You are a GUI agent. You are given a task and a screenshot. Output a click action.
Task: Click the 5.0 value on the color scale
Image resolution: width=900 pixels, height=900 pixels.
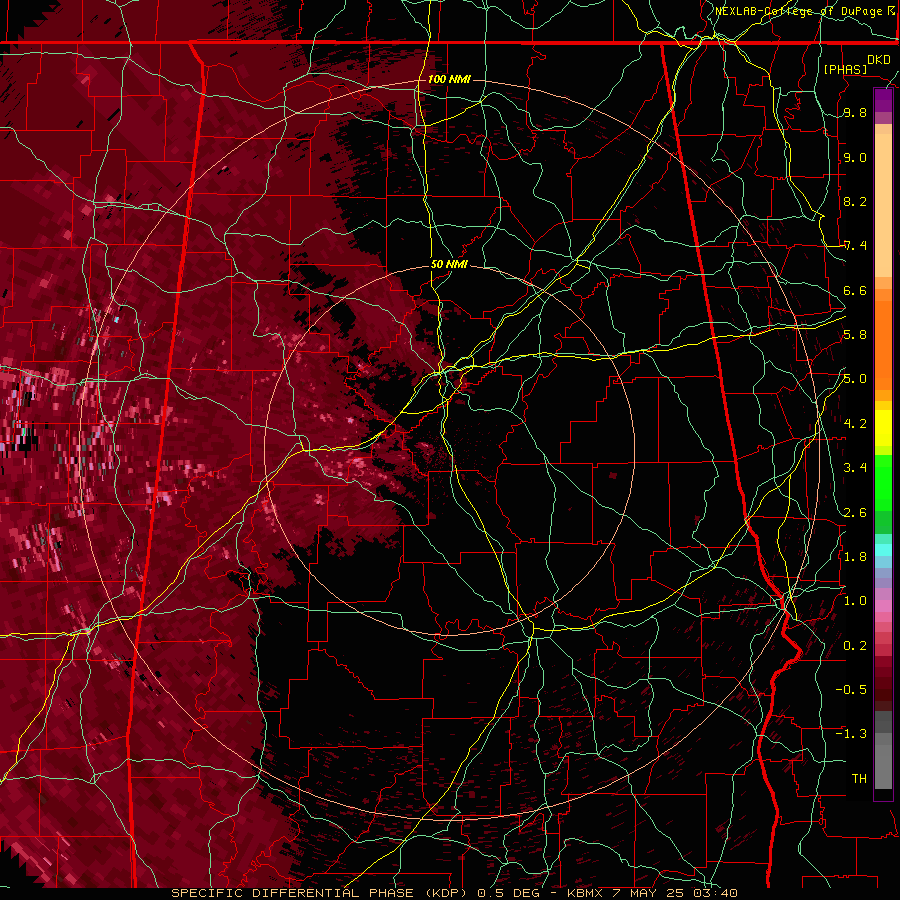[855, 379]
